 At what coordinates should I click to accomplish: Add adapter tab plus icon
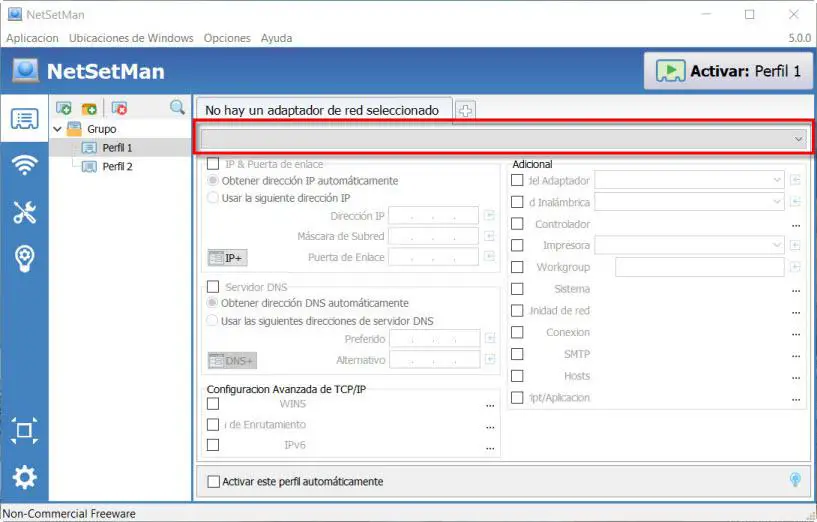465,110
